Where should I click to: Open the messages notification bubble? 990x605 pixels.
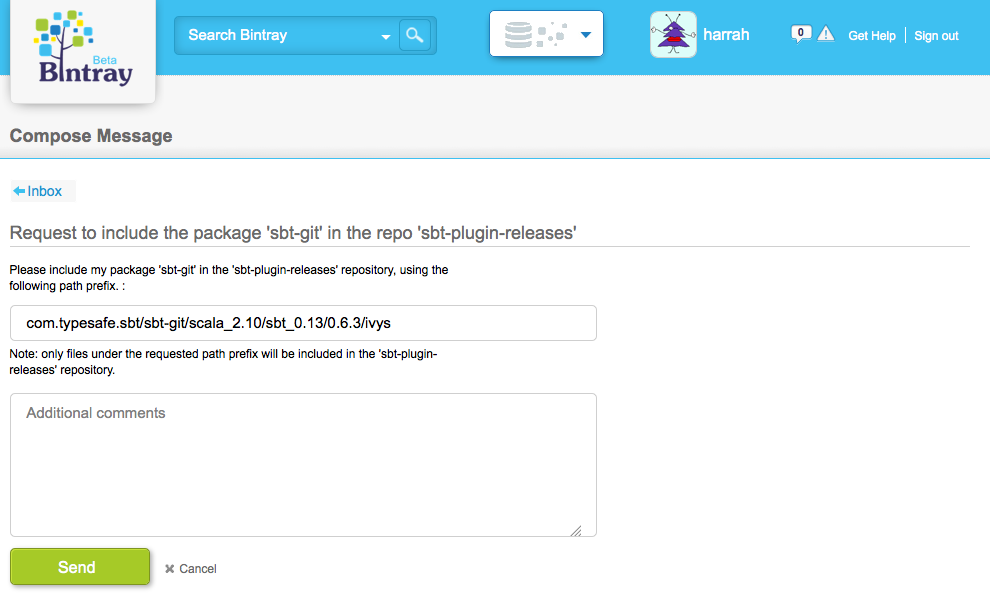pos(800,34)
